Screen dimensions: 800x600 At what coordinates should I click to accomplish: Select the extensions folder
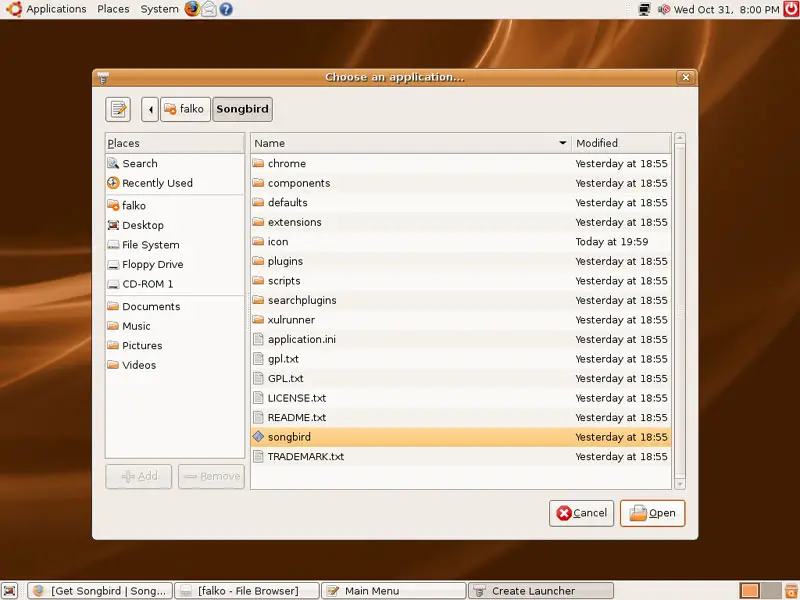point(461,222)
